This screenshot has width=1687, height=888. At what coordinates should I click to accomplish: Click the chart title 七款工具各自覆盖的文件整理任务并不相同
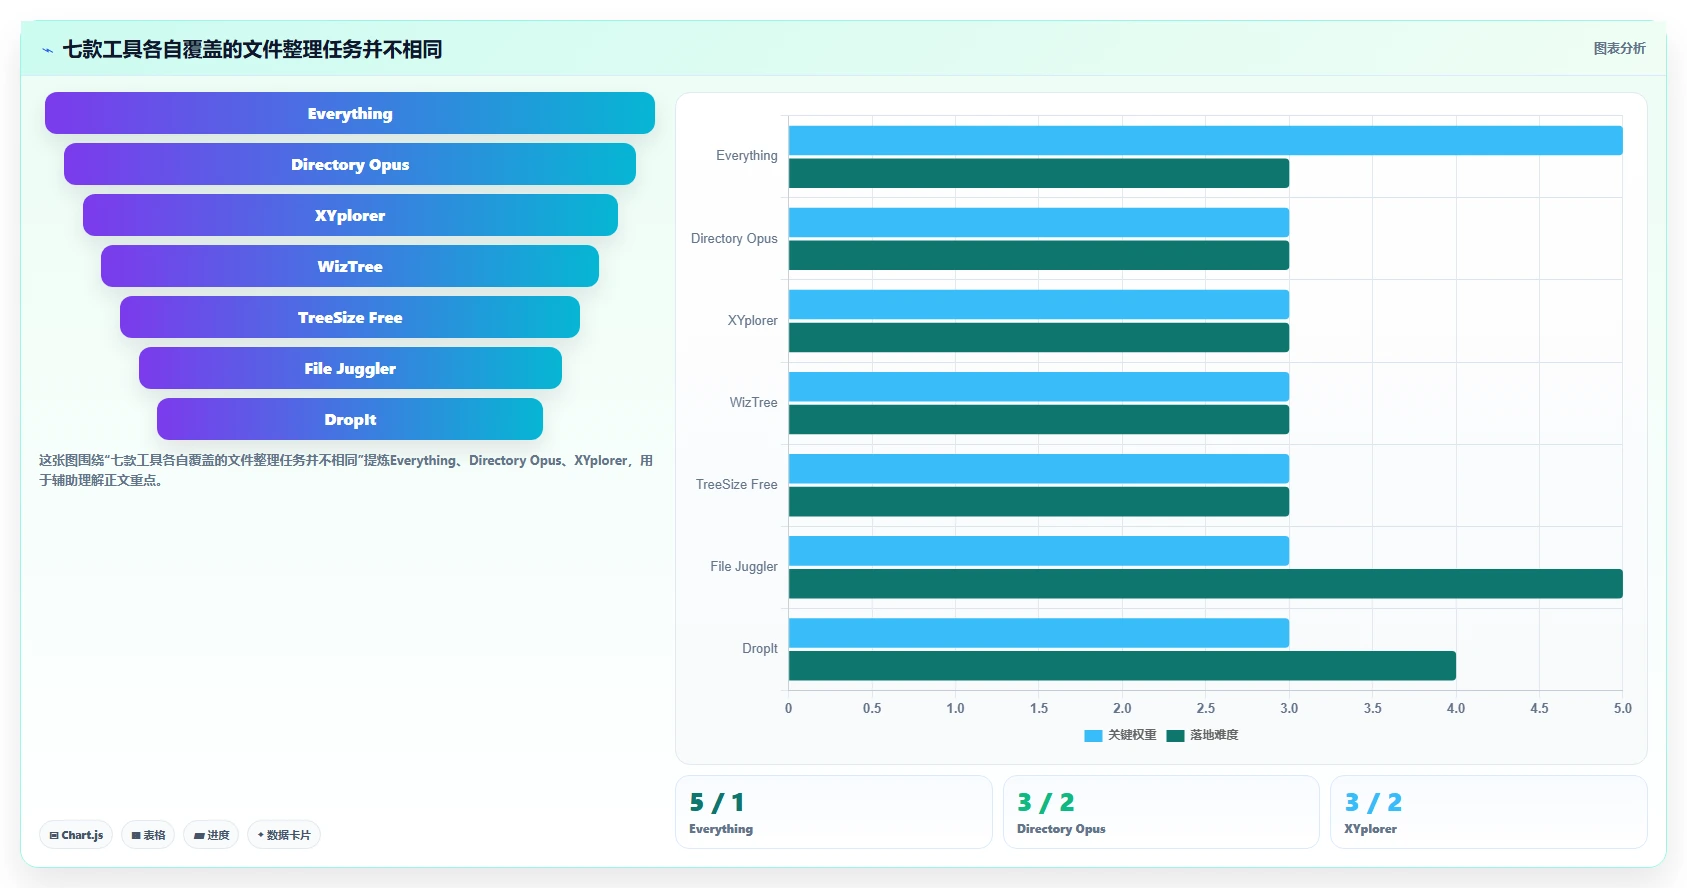click(252, 49)
